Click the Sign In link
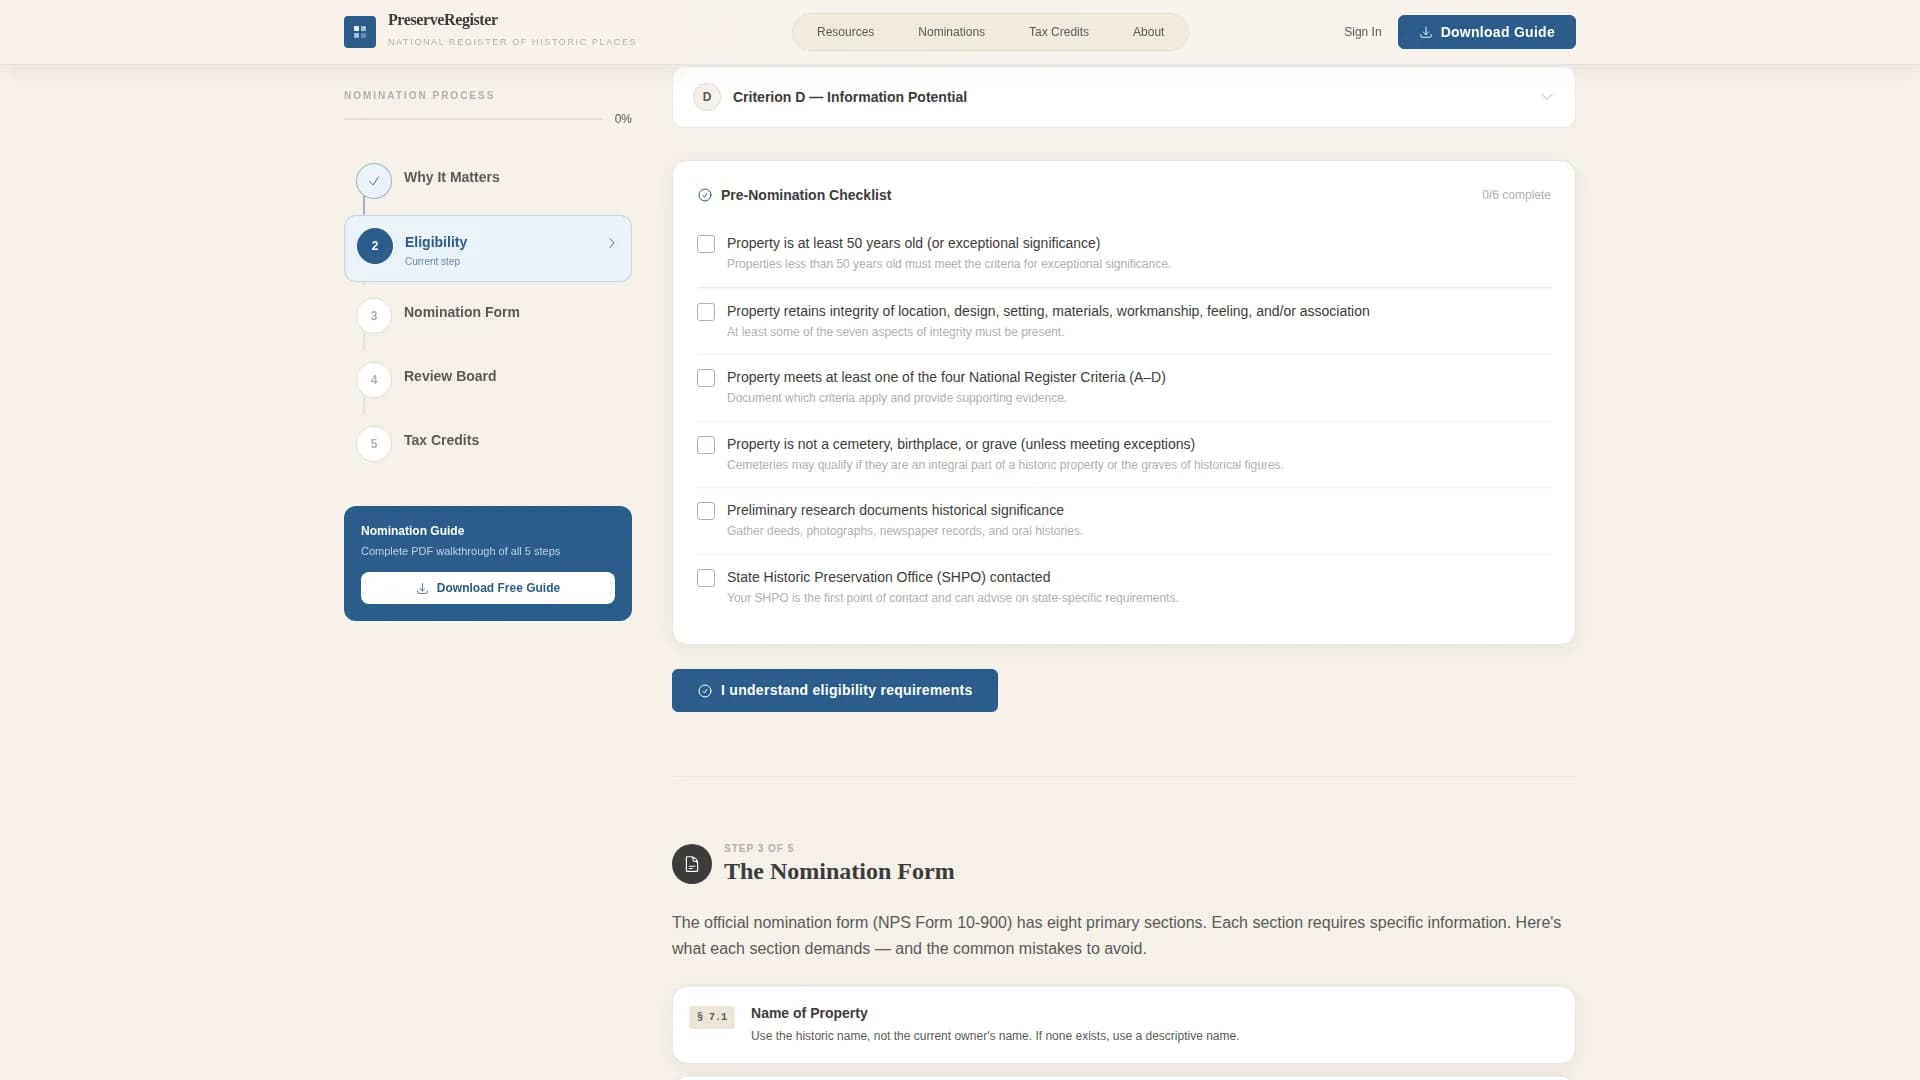The width and height of the screenshot is (1920, 1080). pyautogui.click(x=1362, y=32)
